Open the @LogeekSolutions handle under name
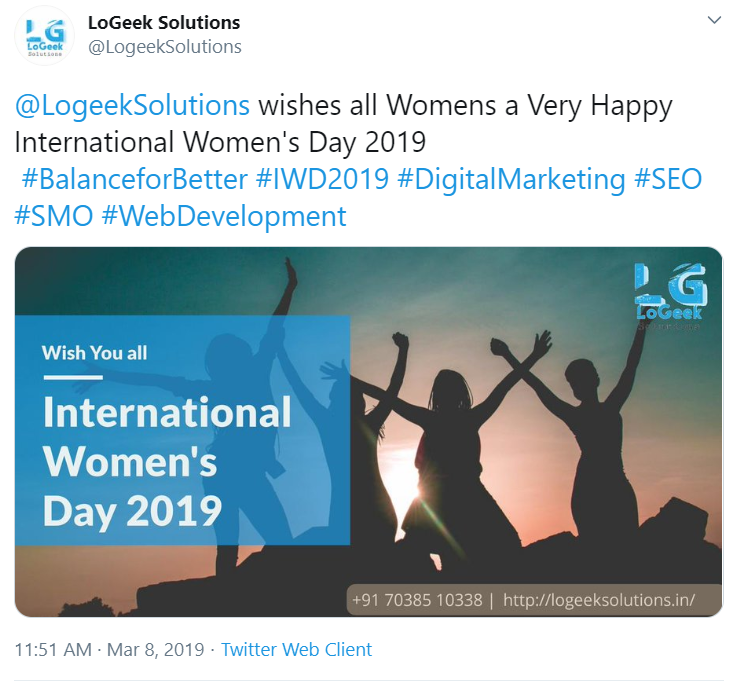The image size is (738, 687). pos(165,47)
